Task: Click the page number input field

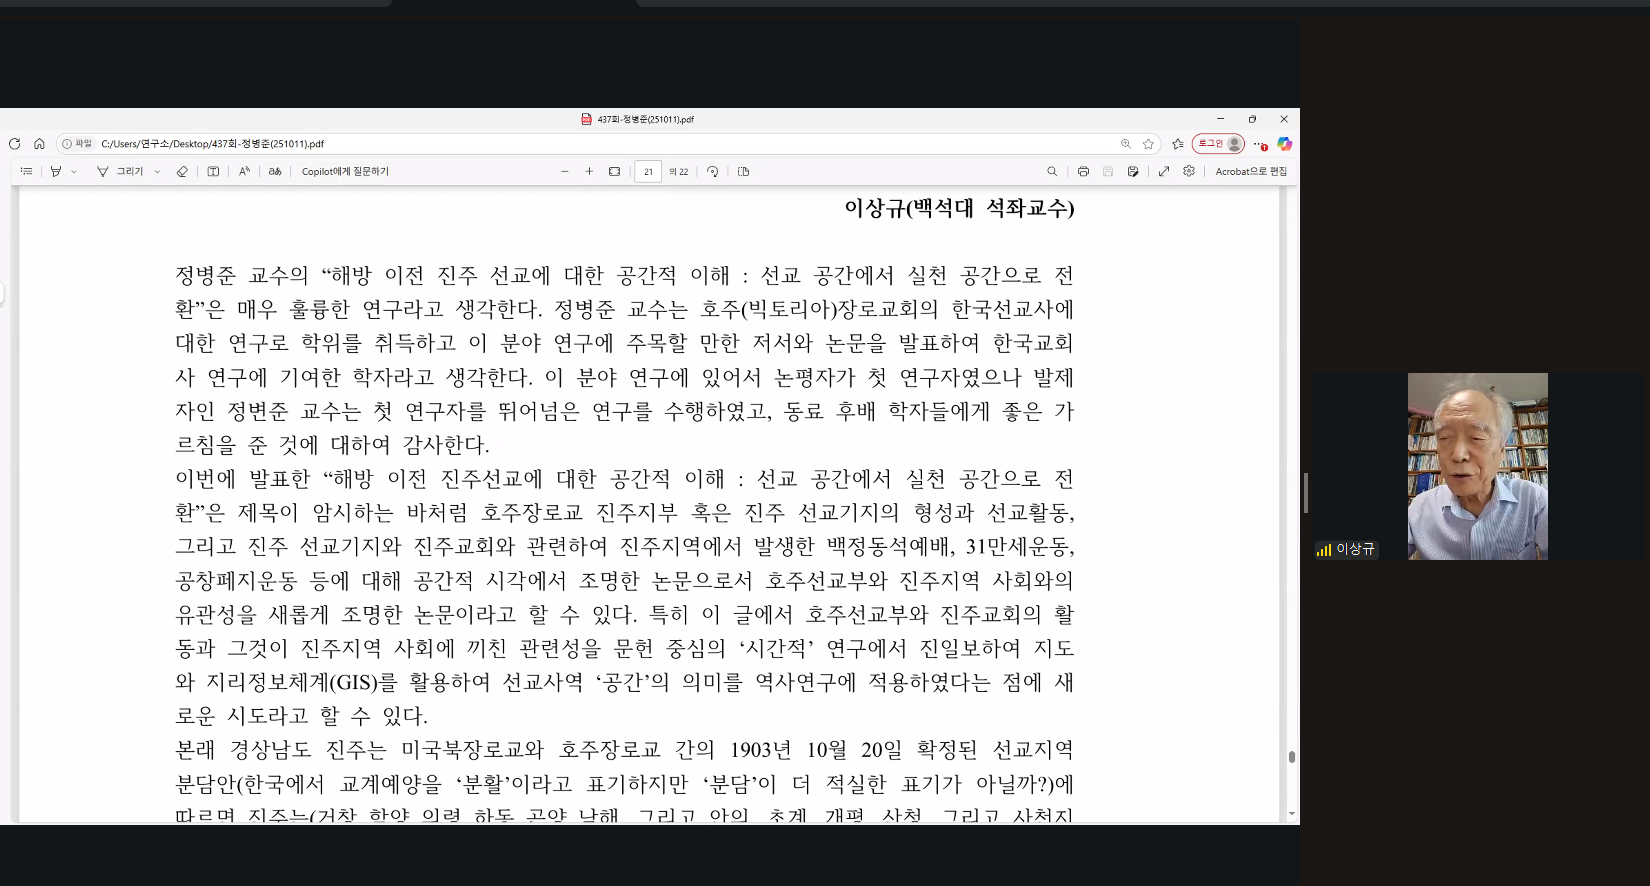Action: [x=648, y=172]
